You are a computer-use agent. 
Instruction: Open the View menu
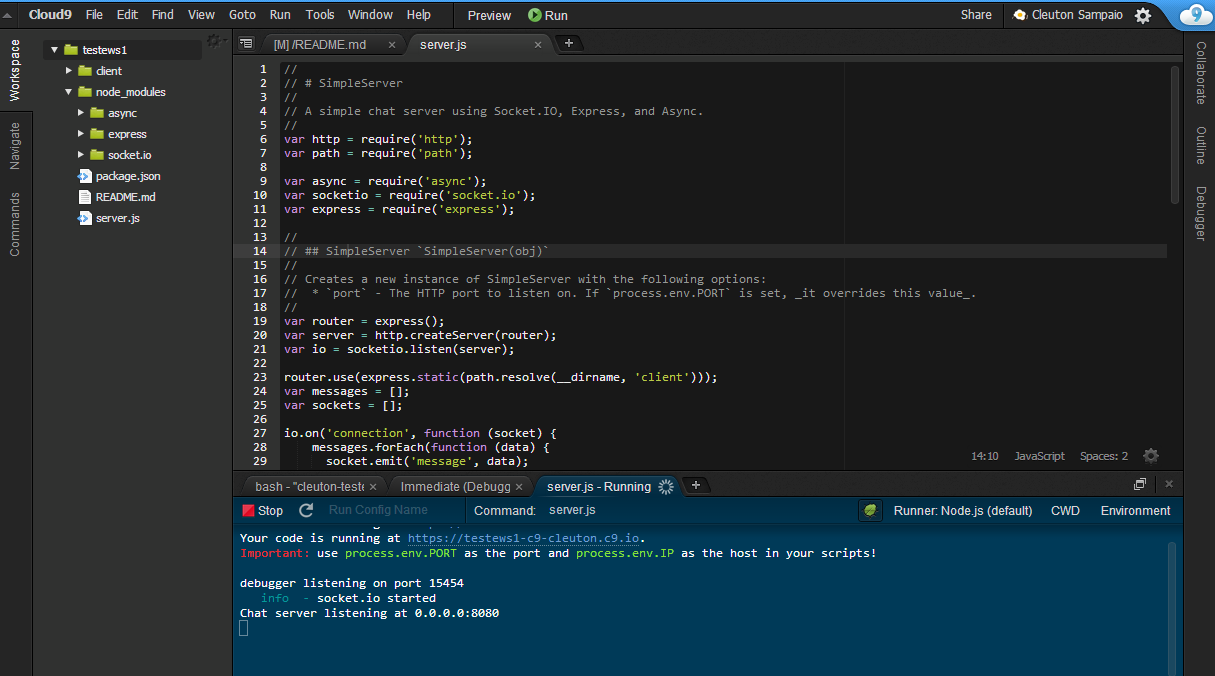coord(201,15)
